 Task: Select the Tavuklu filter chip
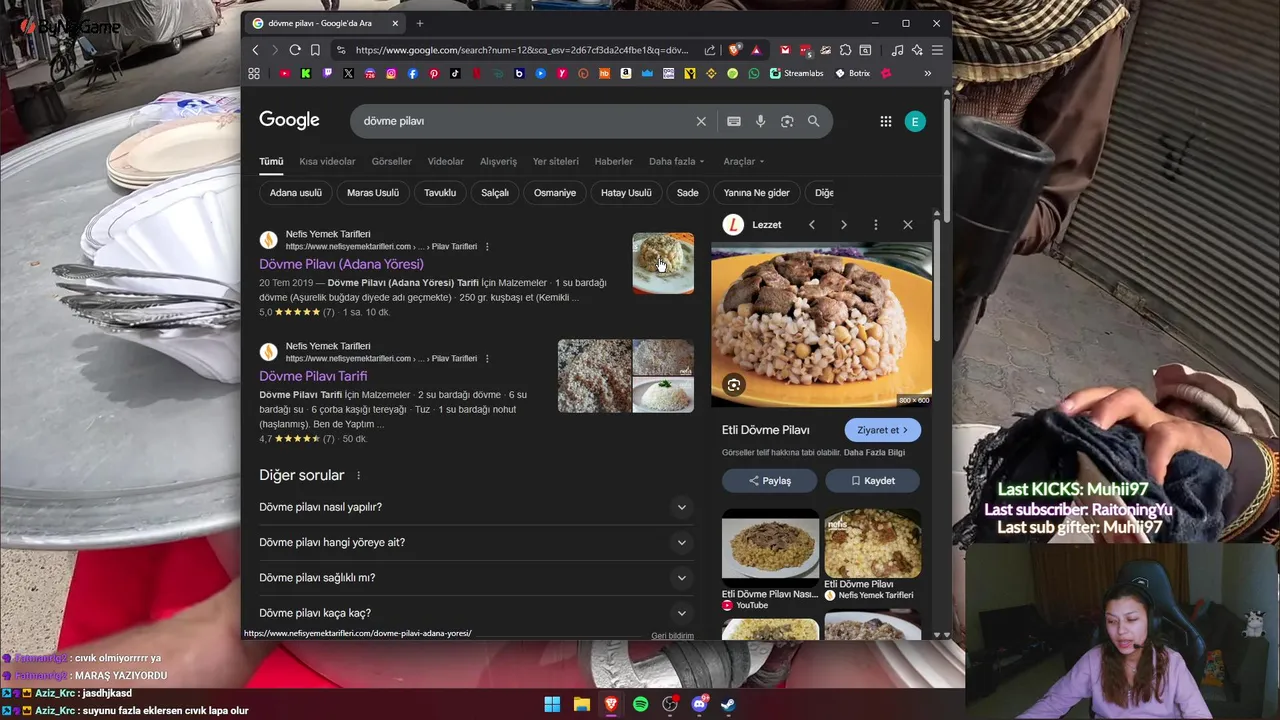pos(439,192)
